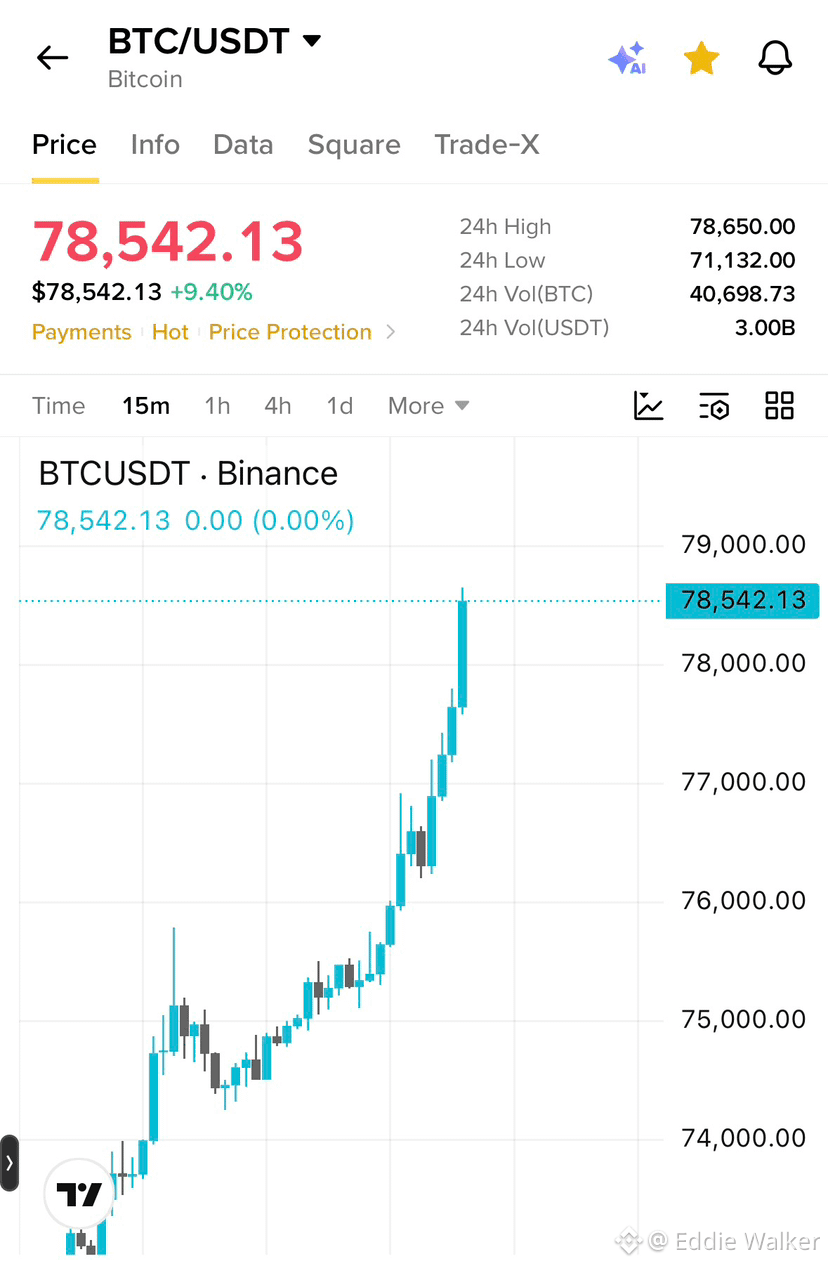Screen dimensions: 828x1266
Task: Open the Payments tag link
Action: (81, 332)
